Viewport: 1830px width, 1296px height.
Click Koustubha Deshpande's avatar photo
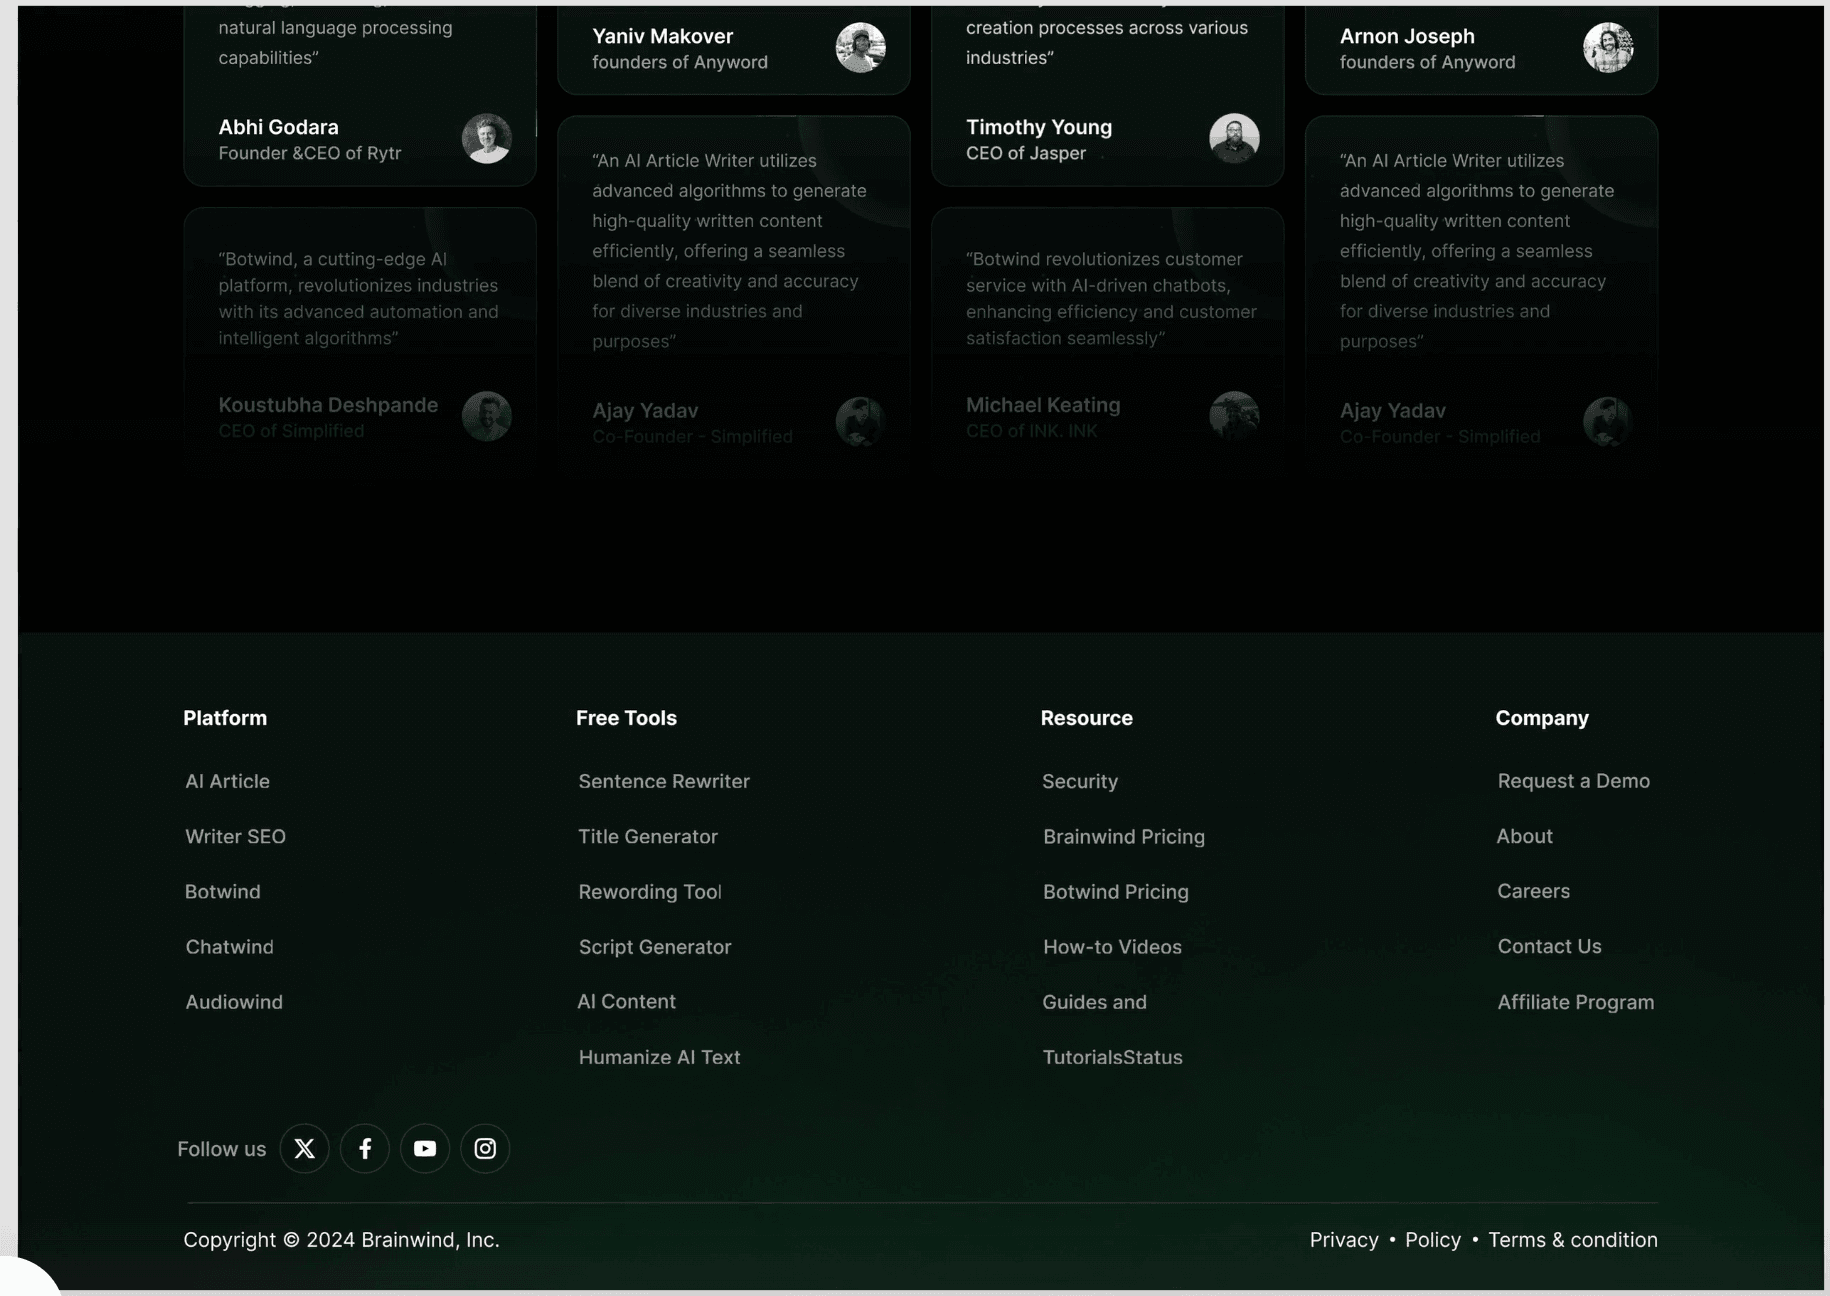[487, 416]
